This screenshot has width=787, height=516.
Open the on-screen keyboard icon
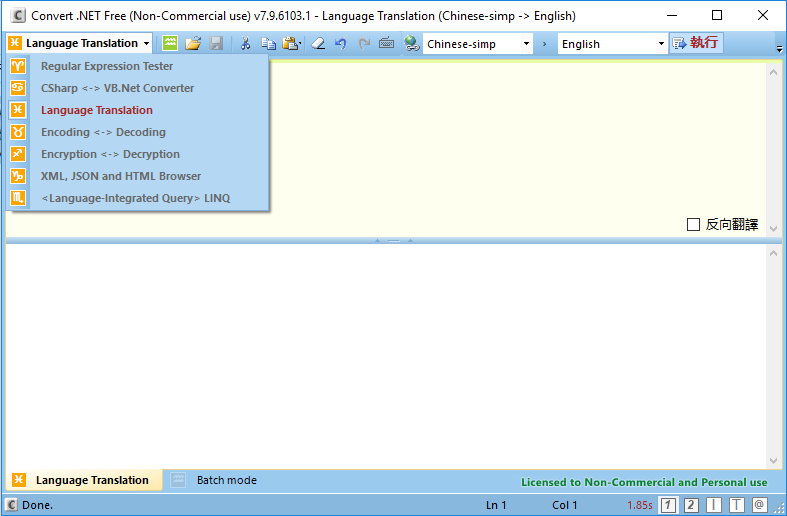click(386, 43)
